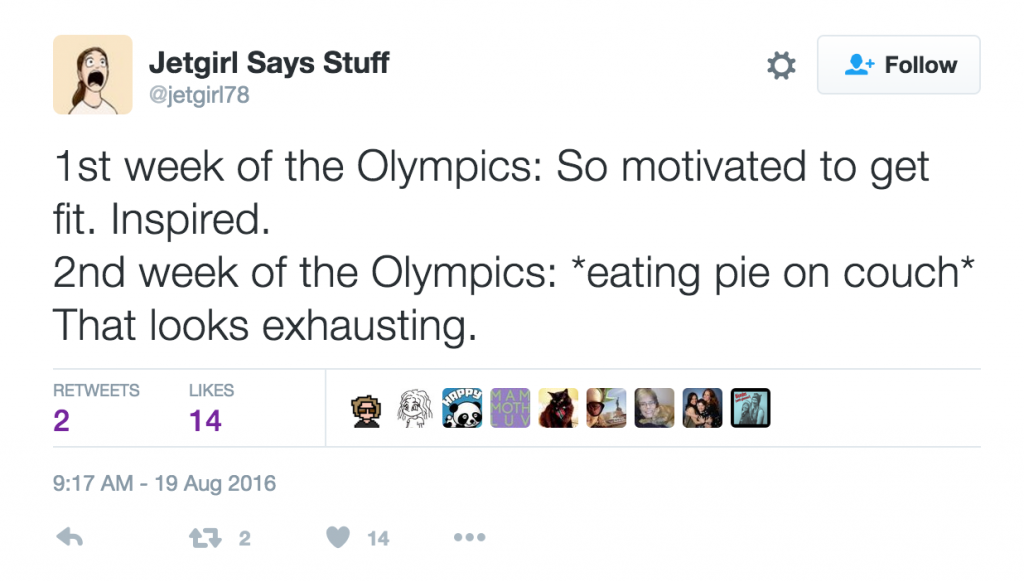1024x582 pixels.
Task: Click the pixel-art sunglasses avatar
Action: [x=366, y=408]
